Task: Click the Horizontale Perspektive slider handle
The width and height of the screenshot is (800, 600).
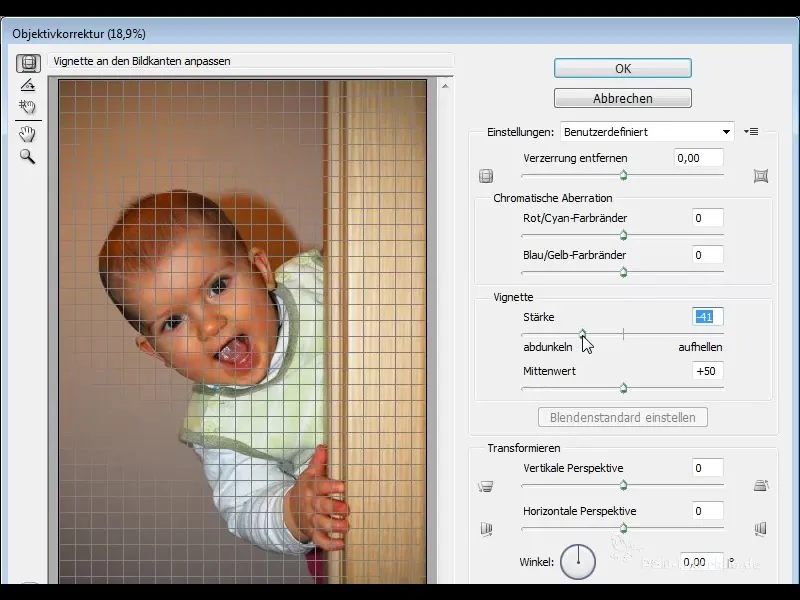Action: click(623, 528)
